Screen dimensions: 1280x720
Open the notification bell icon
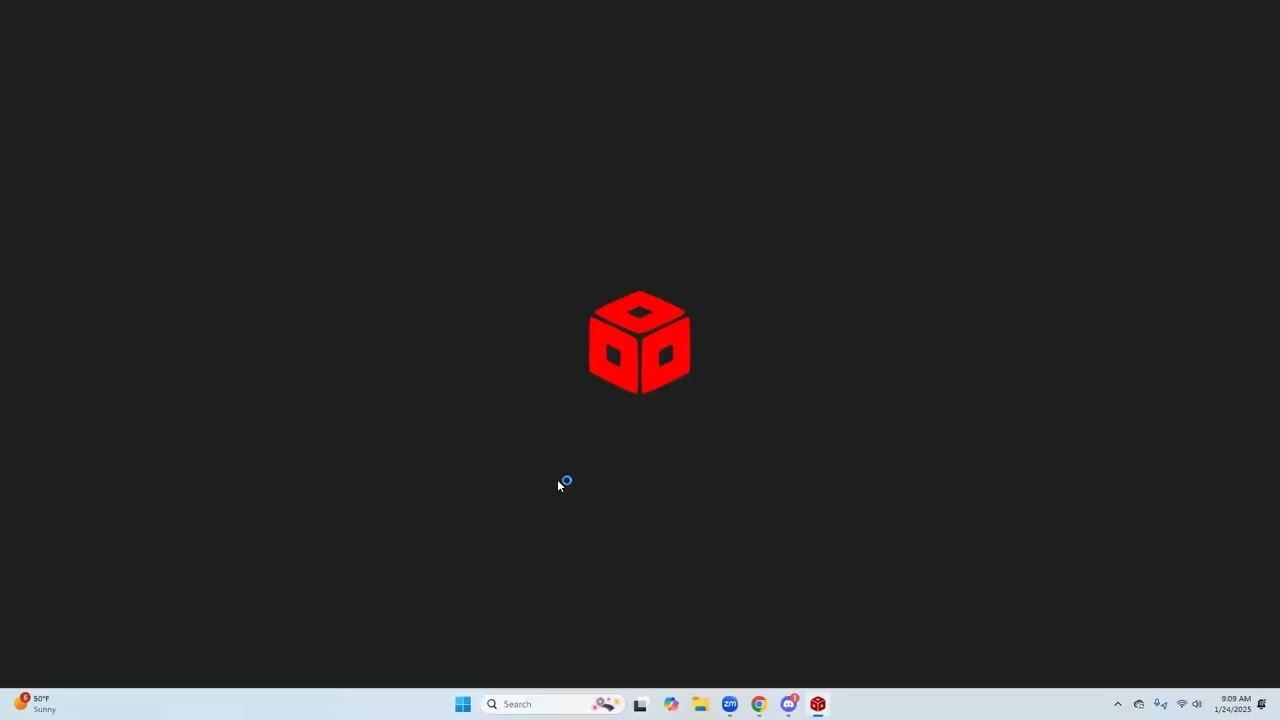[x=1262, y=704]
